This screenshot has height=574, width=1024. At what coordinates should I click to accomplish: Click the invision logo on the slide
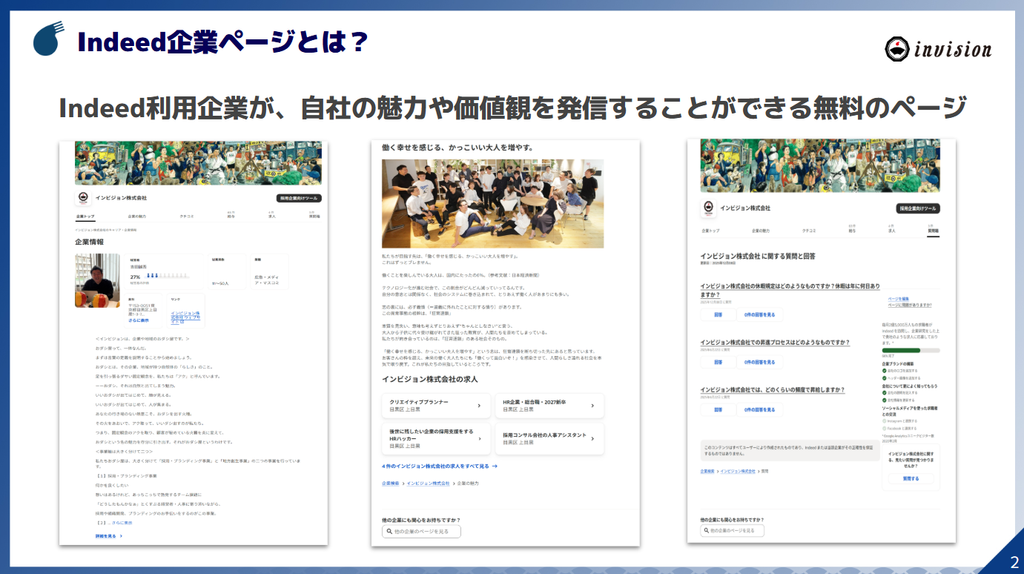tap(938, 49)
